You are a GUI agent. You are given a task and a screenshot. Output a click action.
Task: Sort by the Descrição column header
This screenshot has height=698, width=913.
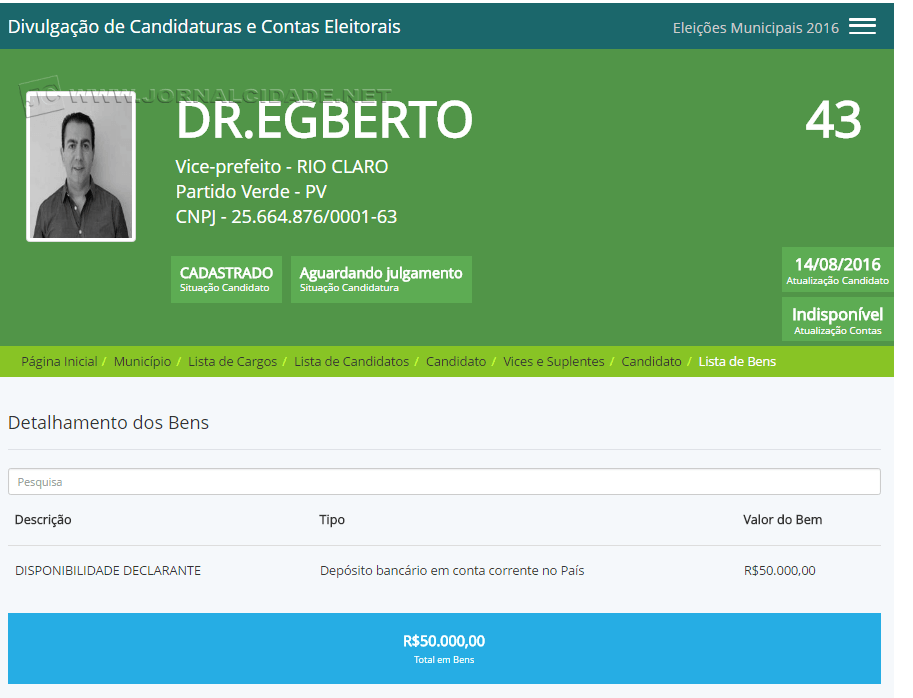(43, 519)
